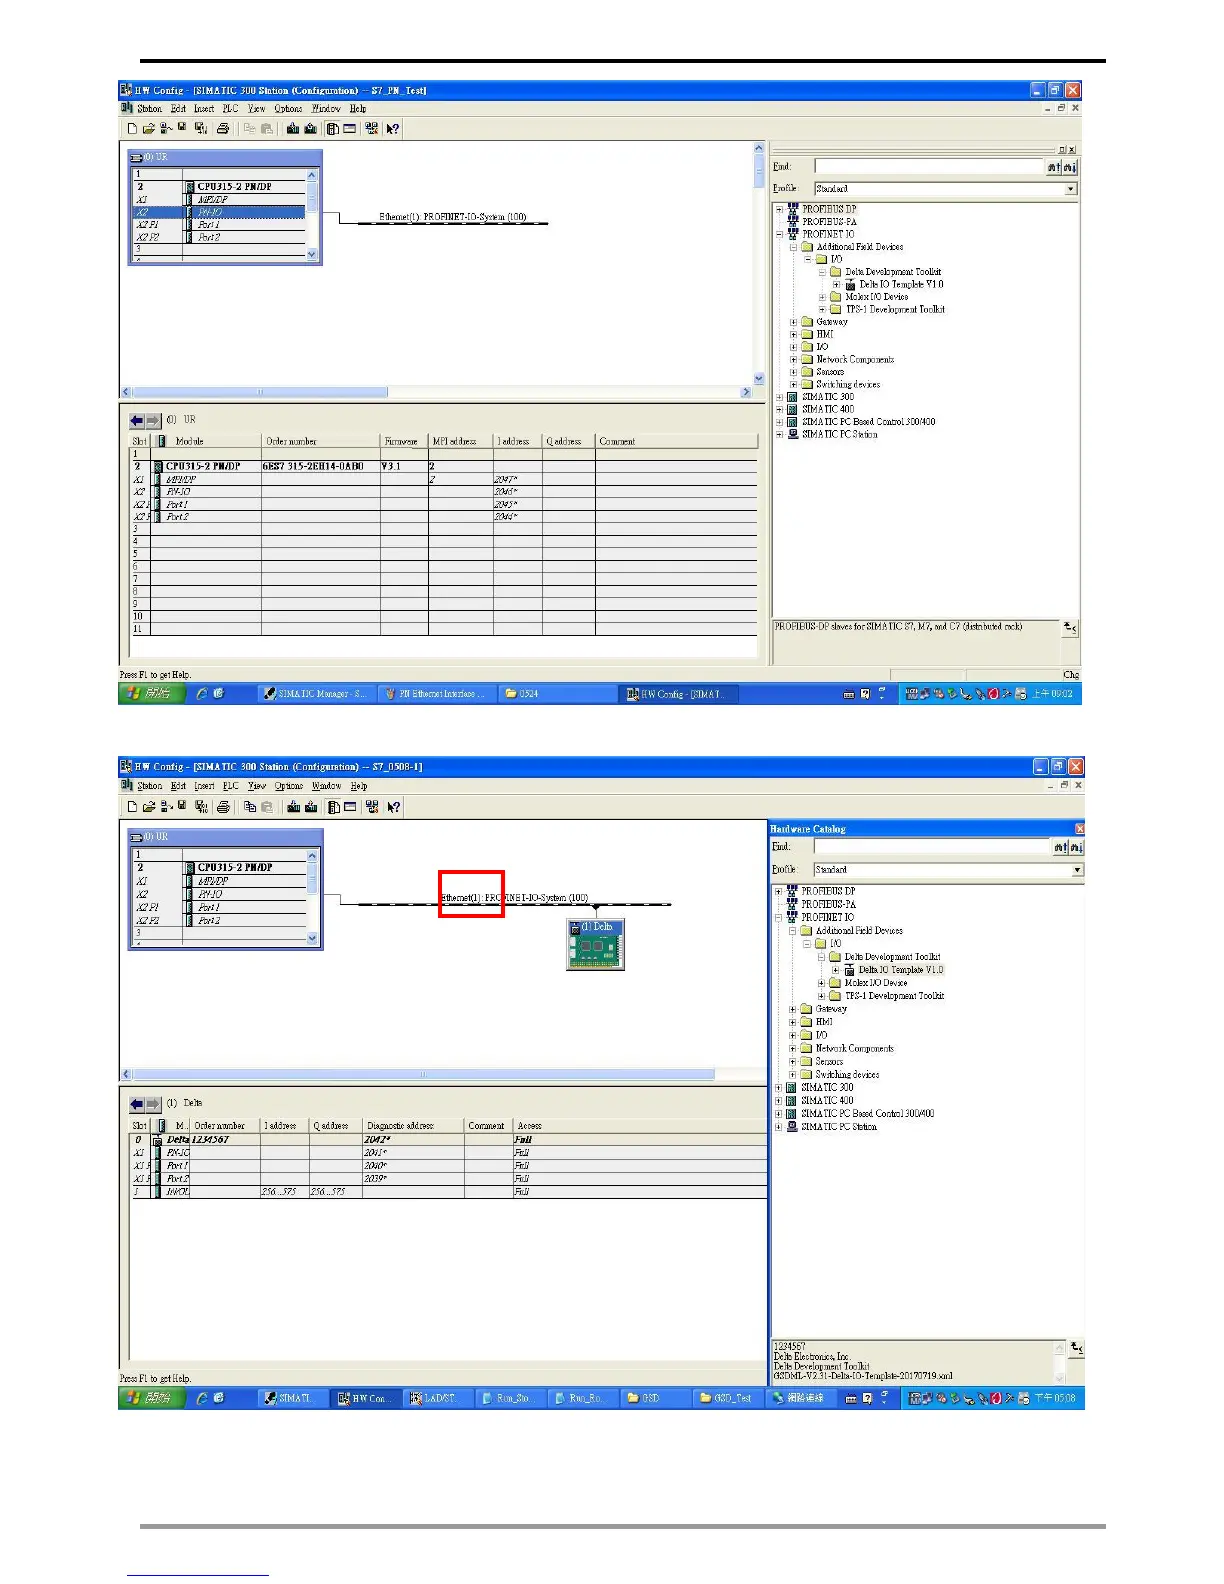The height and width of the screenshot is (1584, 1224).
Task: Collapse PROFINET IO node in Hardware Catalog
Action: 778,917
